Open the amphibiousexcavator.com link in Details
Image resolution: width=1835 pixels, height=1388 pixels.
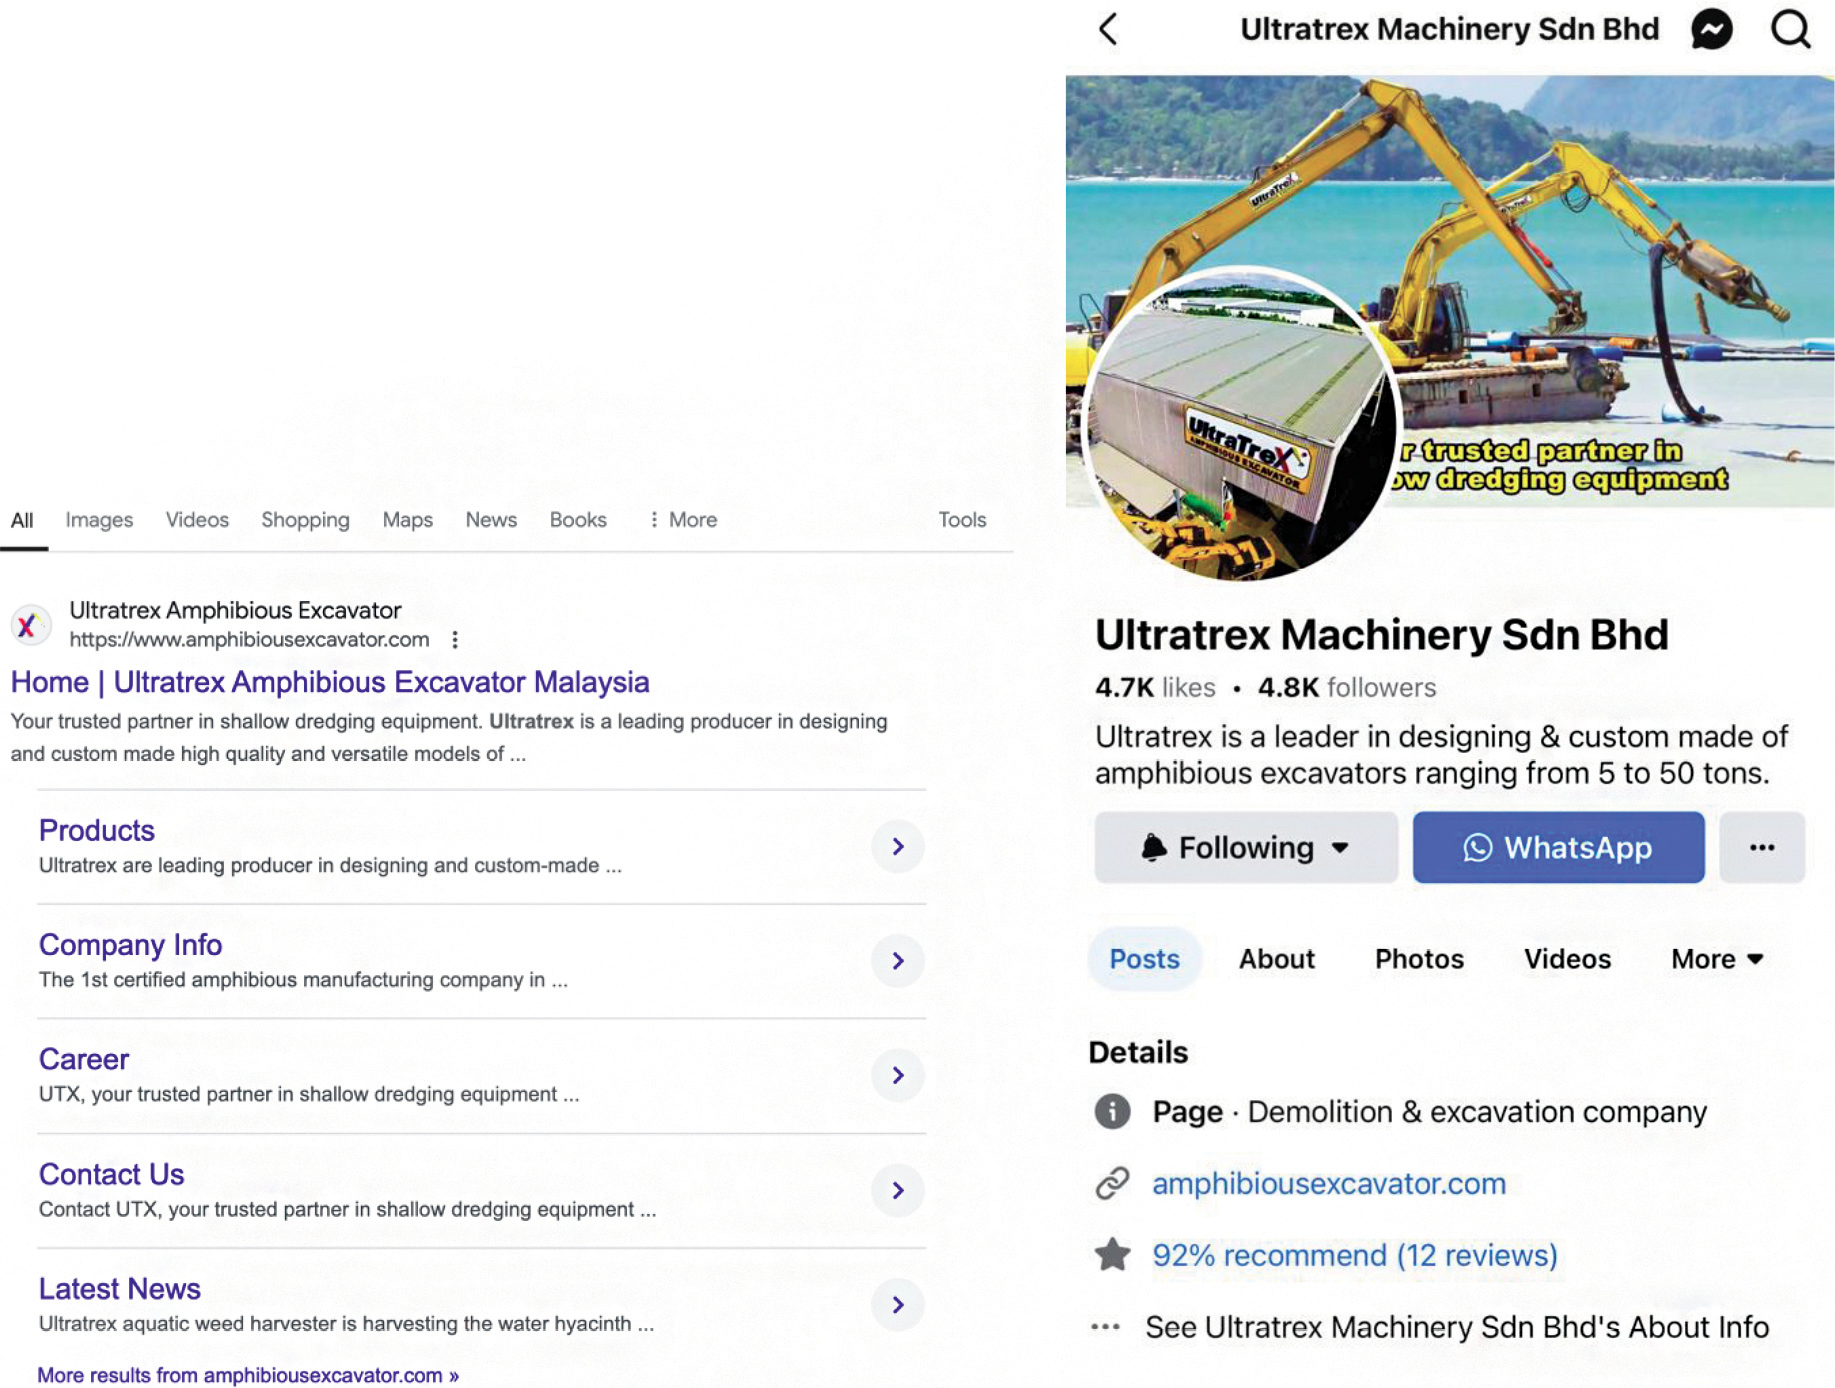(x=1328, y=1183)
